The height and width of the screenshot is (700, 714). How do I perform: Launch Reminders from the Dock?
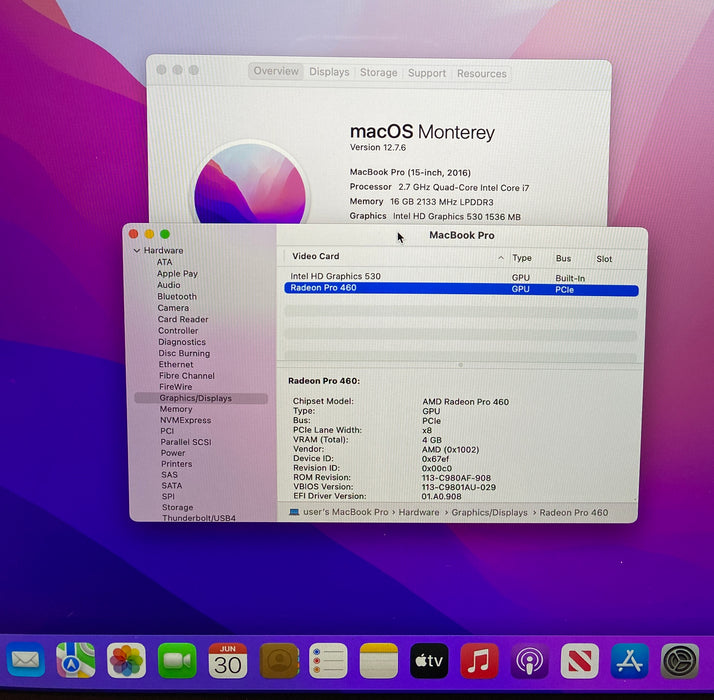(x=328, y=660)
